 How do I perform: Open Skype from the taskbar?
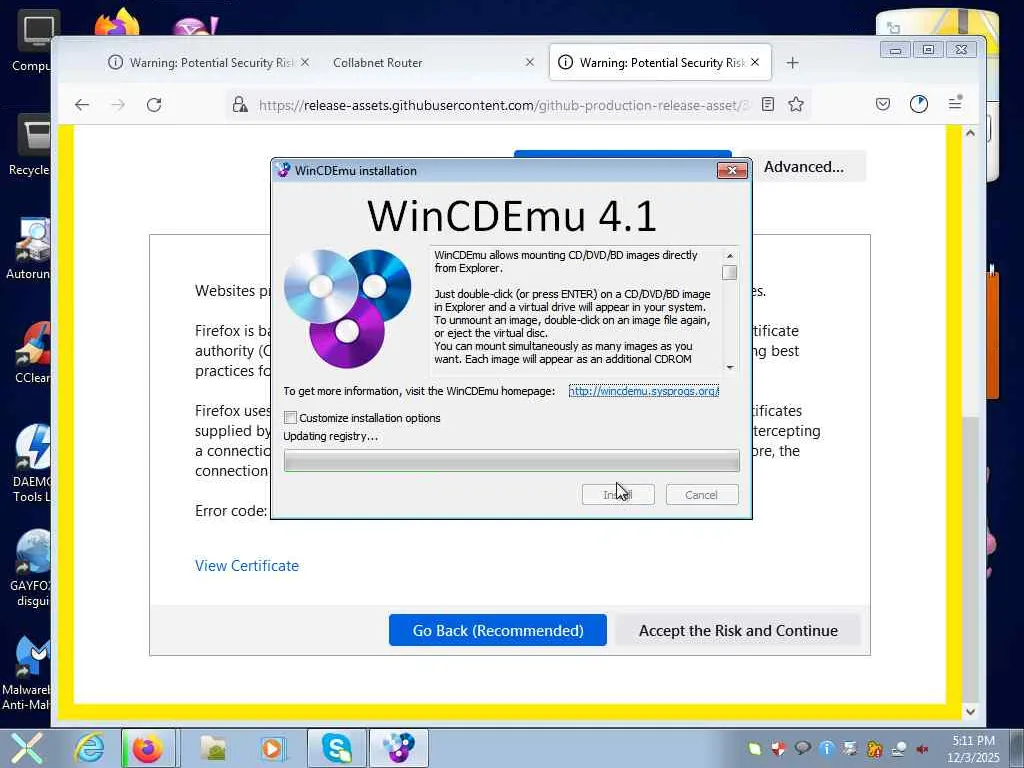[337, 748]
